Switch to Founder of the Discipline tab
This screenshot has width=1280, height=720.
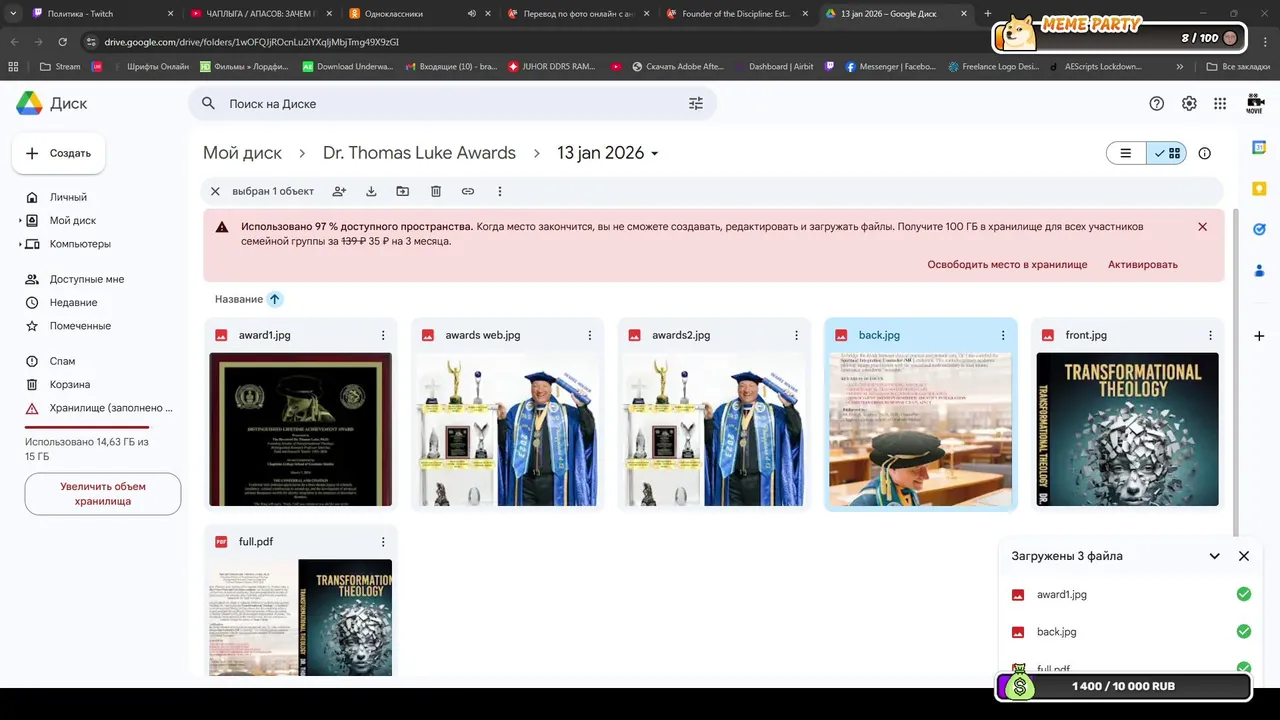coord(736,13)
